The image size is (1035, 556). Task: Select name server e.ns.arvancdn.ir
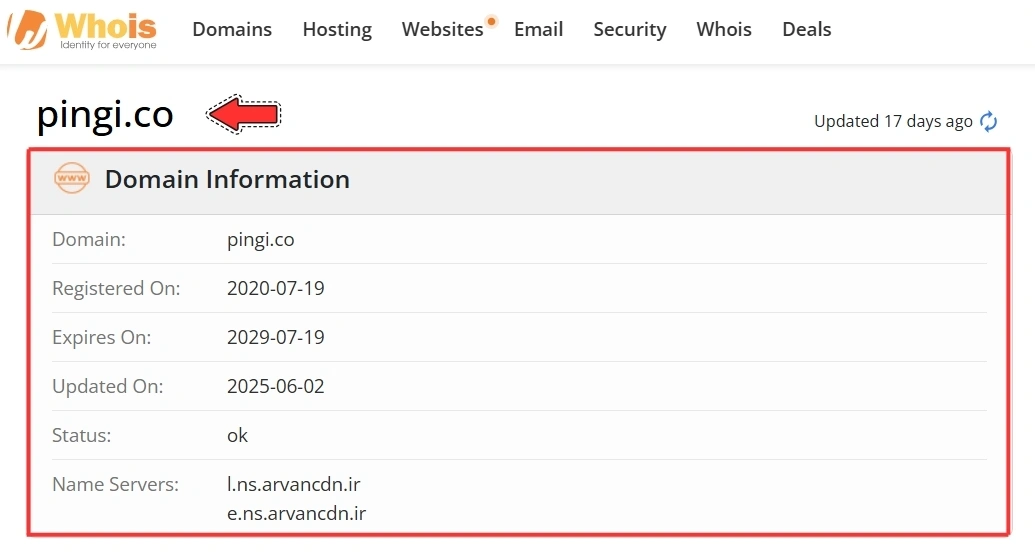click(x=296, y=513)
